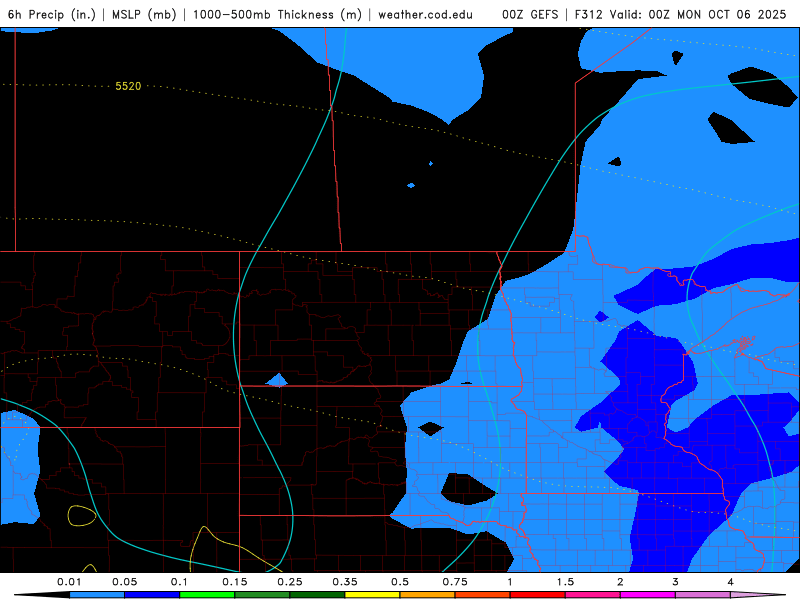Click the bright green 0.1–0.15 color bar segment

(207, 595)
